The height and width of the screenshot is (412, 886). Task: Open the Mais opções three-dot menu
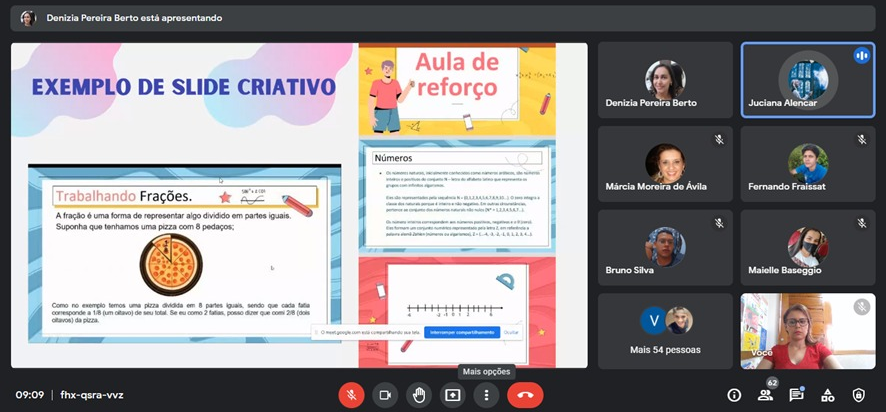tap(486, 395)
